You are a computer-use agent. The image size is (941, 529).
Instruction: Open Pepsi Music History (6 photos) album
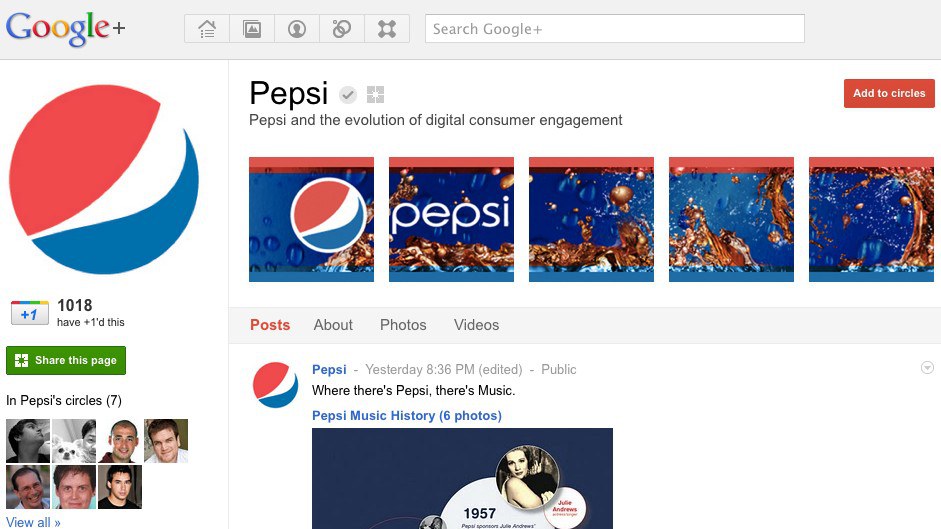pos(407,416)
